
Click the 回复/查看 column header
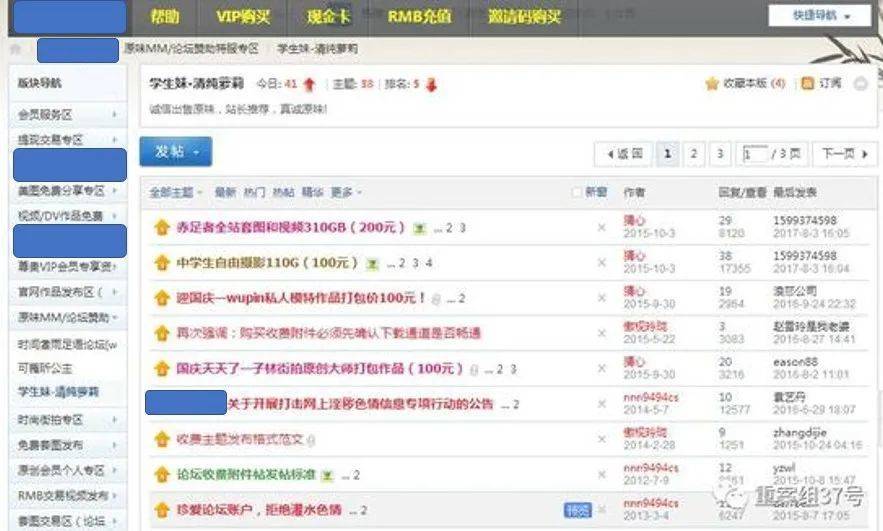pyautogui.click(x=742, y=193)
